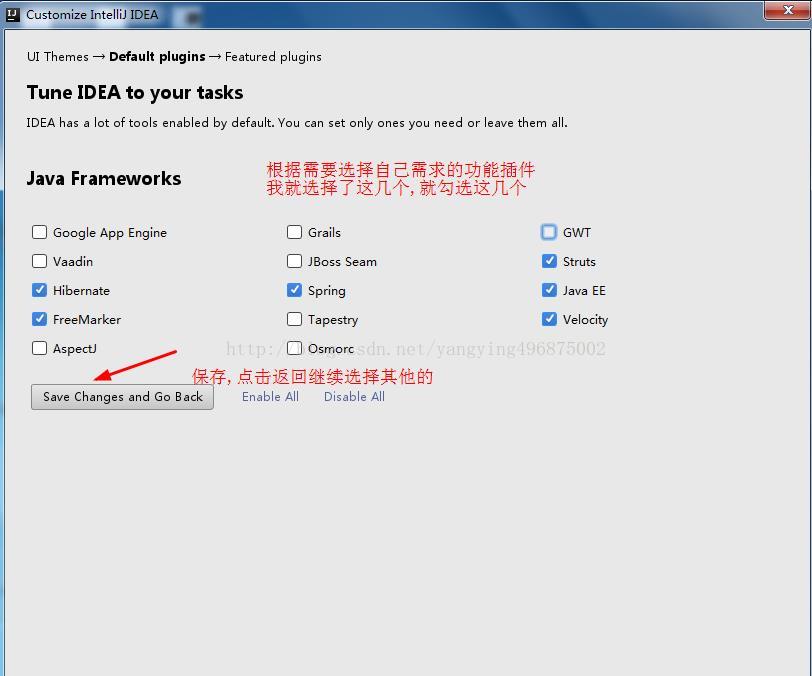Click the Tune IDEA to your tasks heading
Screen dimensions: 812x676
point(135,92)
